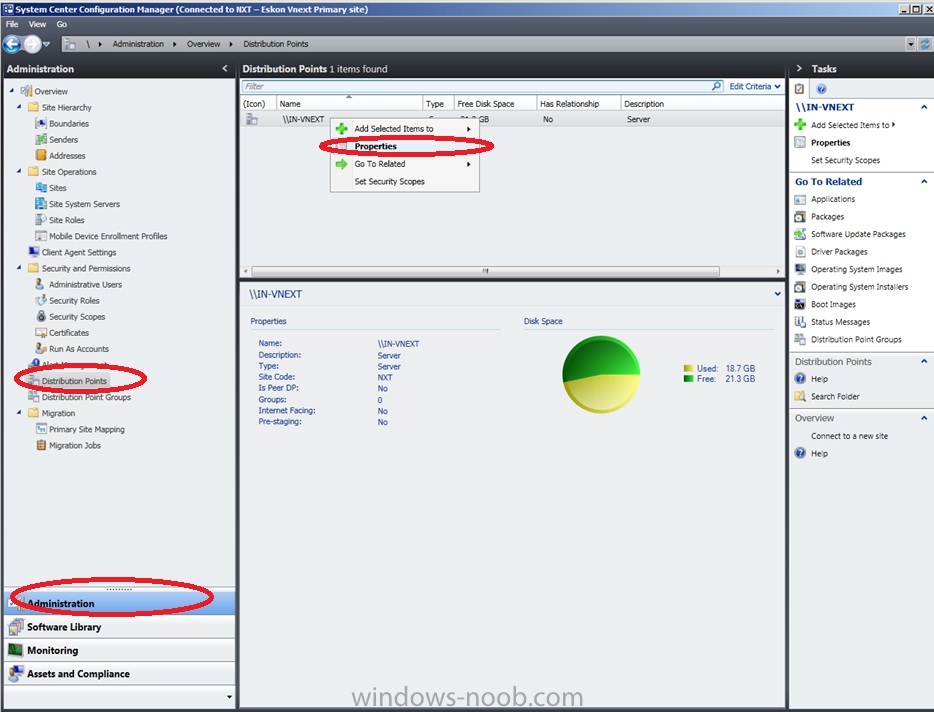The image size is (934, 712).
Task: Click the Back navigation arrow button
Action: 12,44
